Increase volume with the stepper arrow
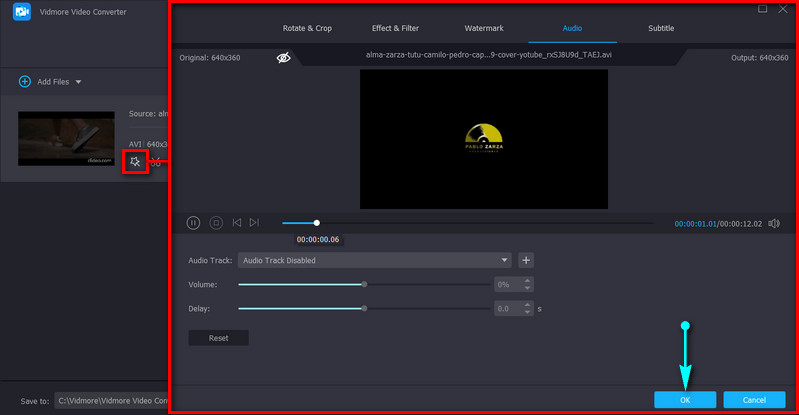 pyautogui.click(x=527, y=281)
